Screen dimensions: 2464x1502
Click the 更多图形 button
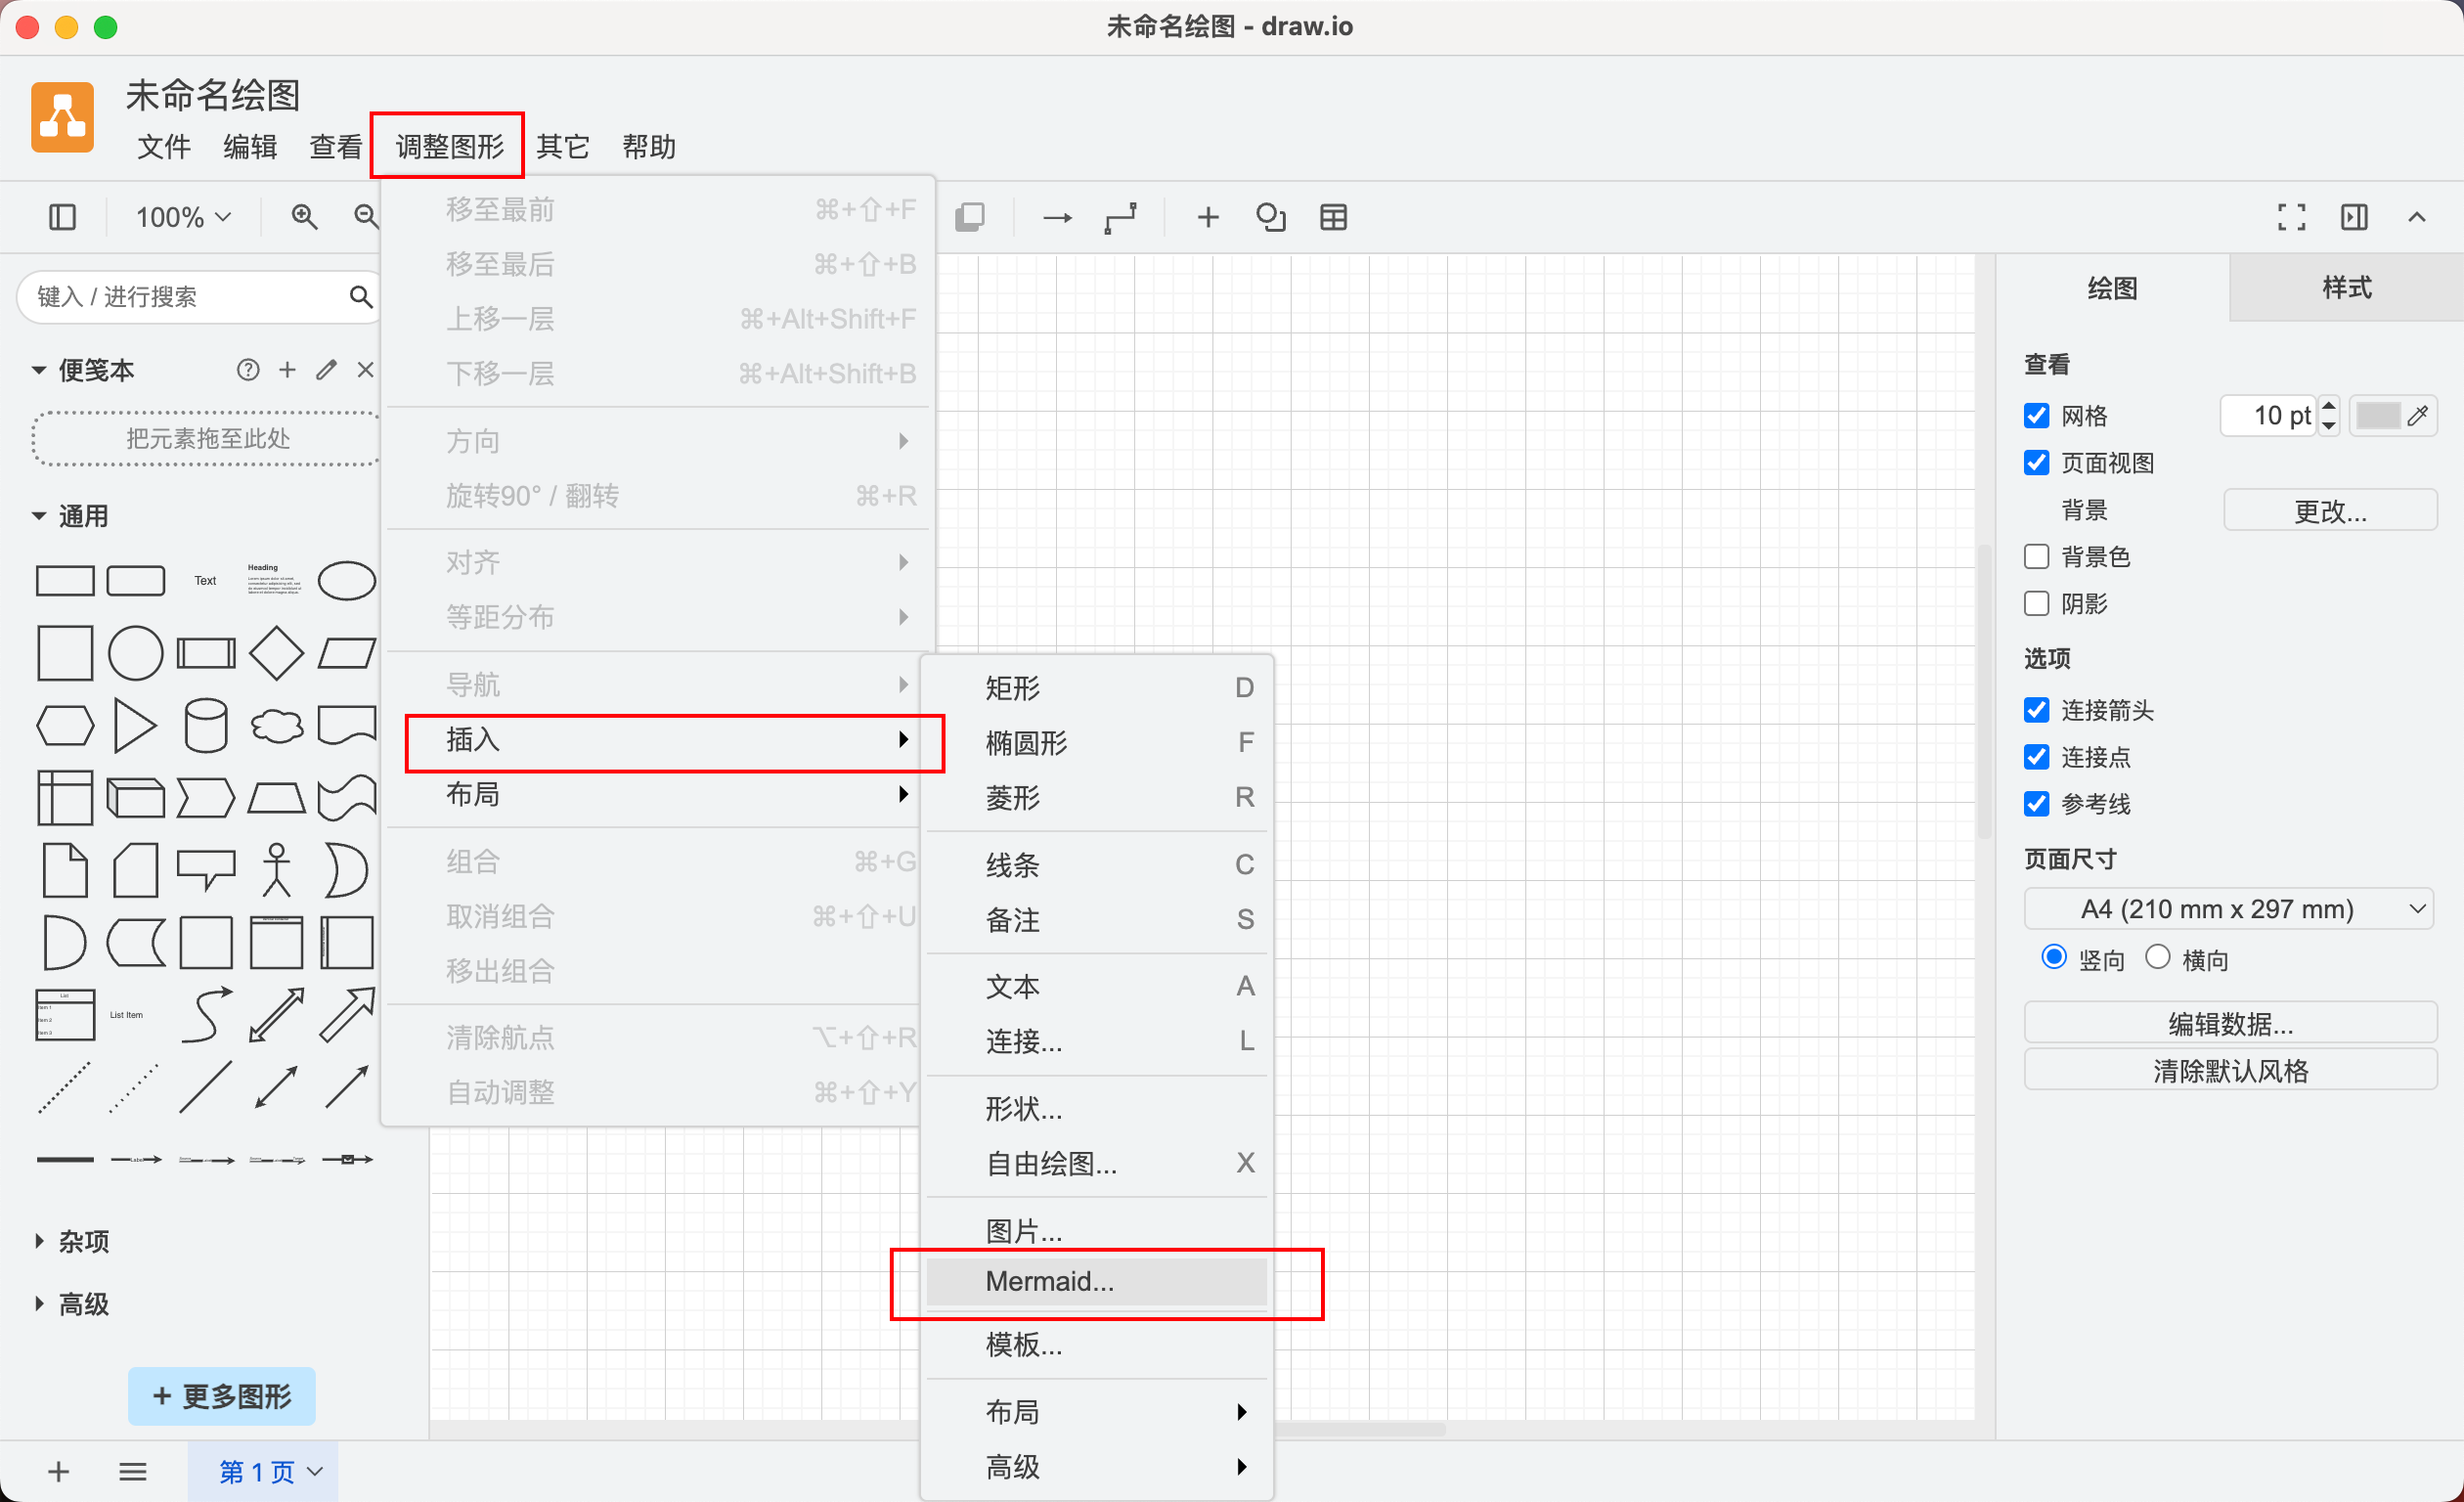pos(222,1396)
